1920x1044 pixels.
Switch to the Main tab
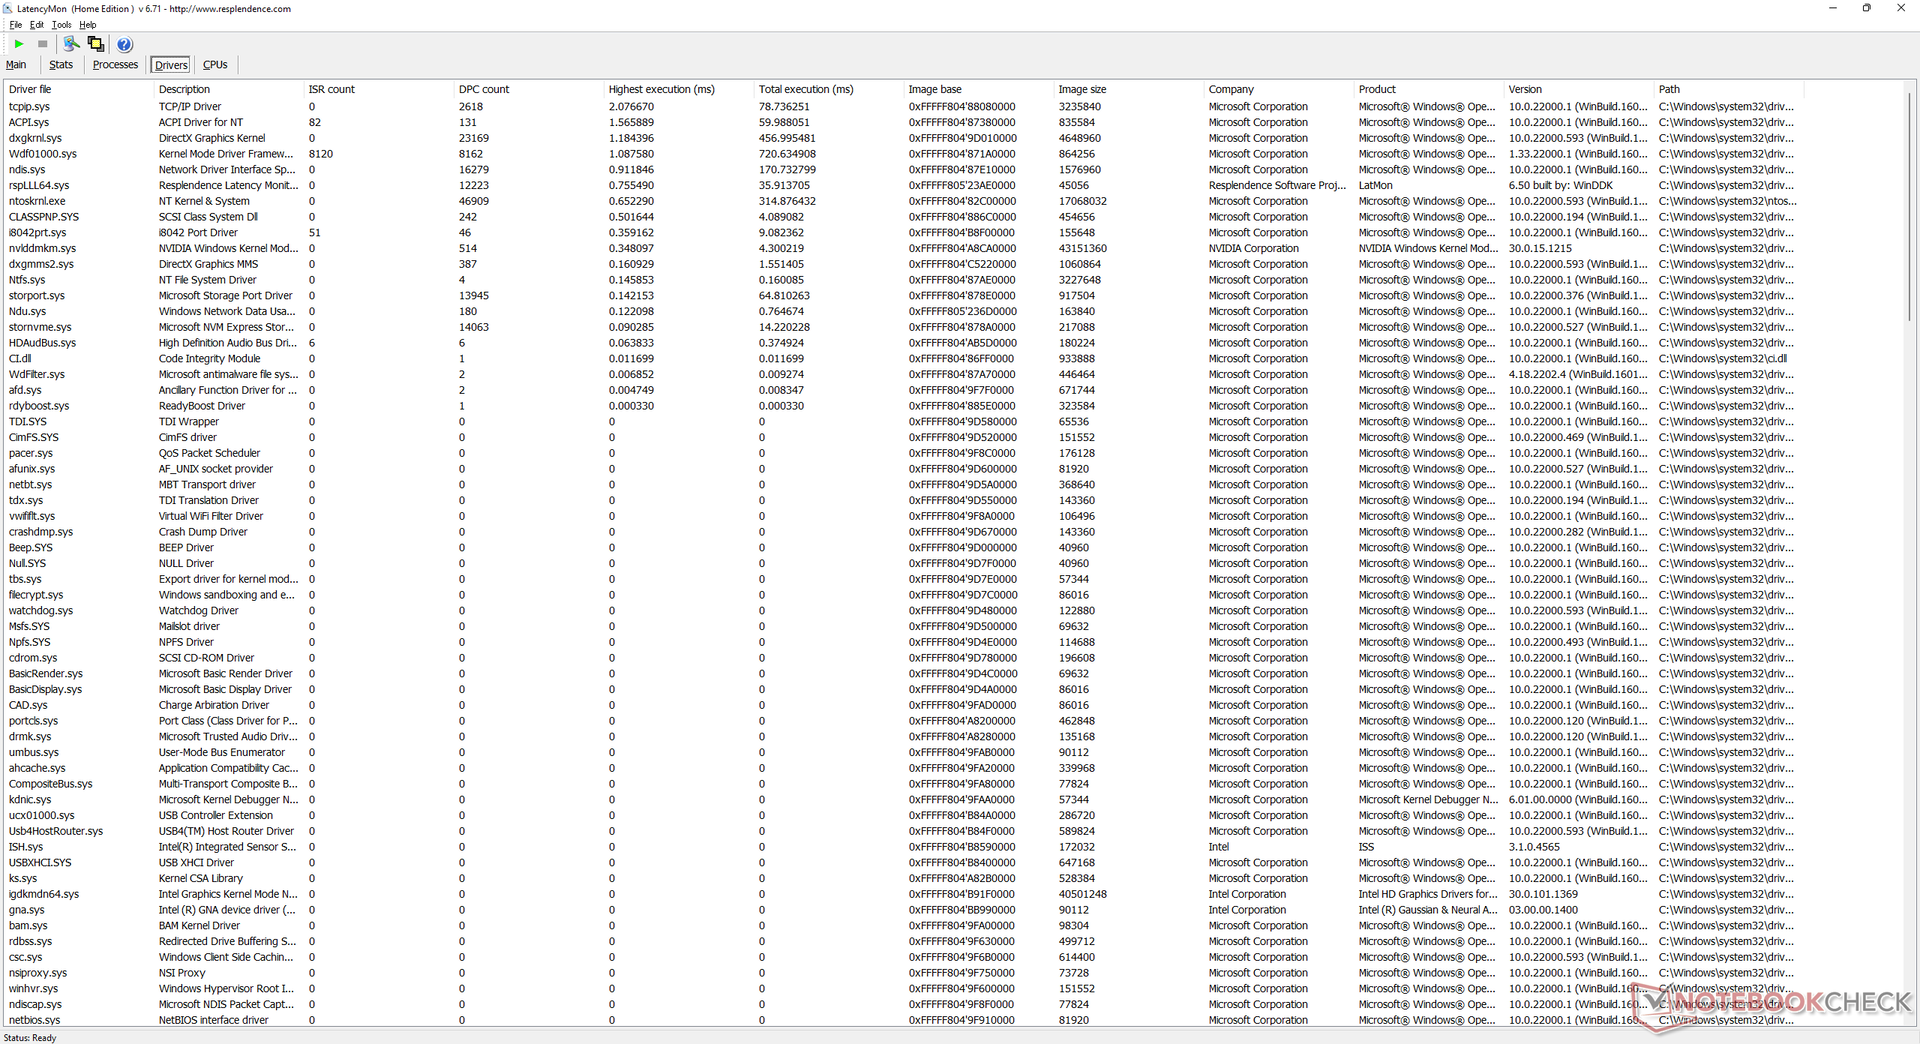(x=16, y=65)
